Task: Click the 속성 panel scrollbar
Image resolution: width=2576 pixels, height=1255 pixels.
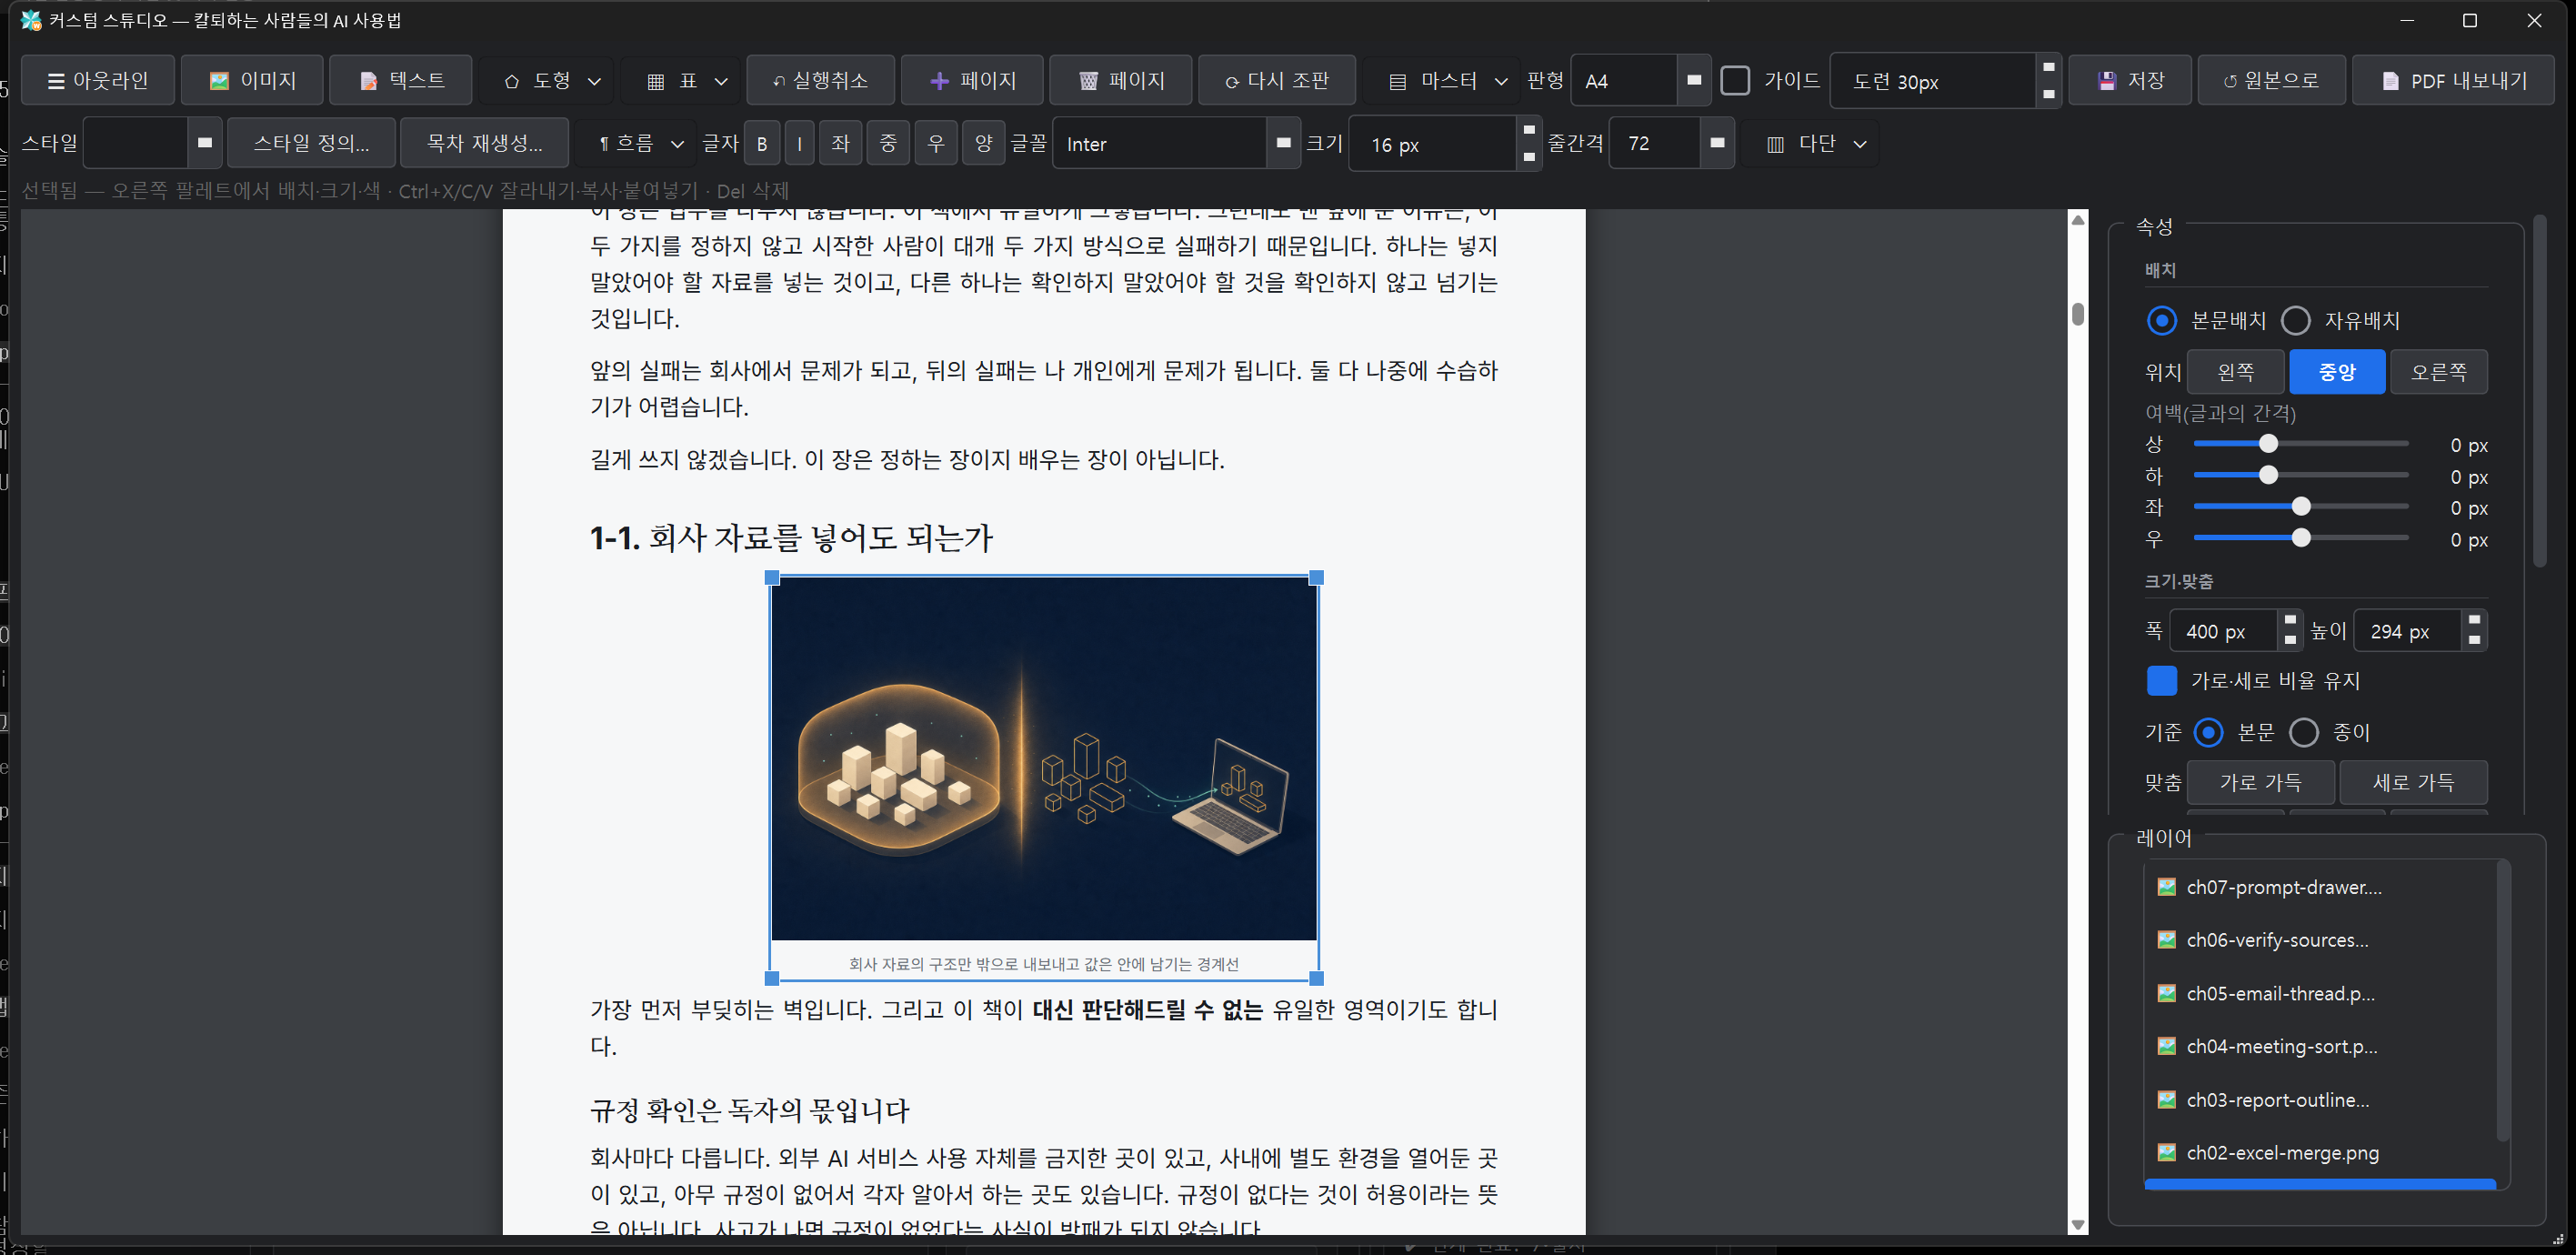Action: [2540, 392]
